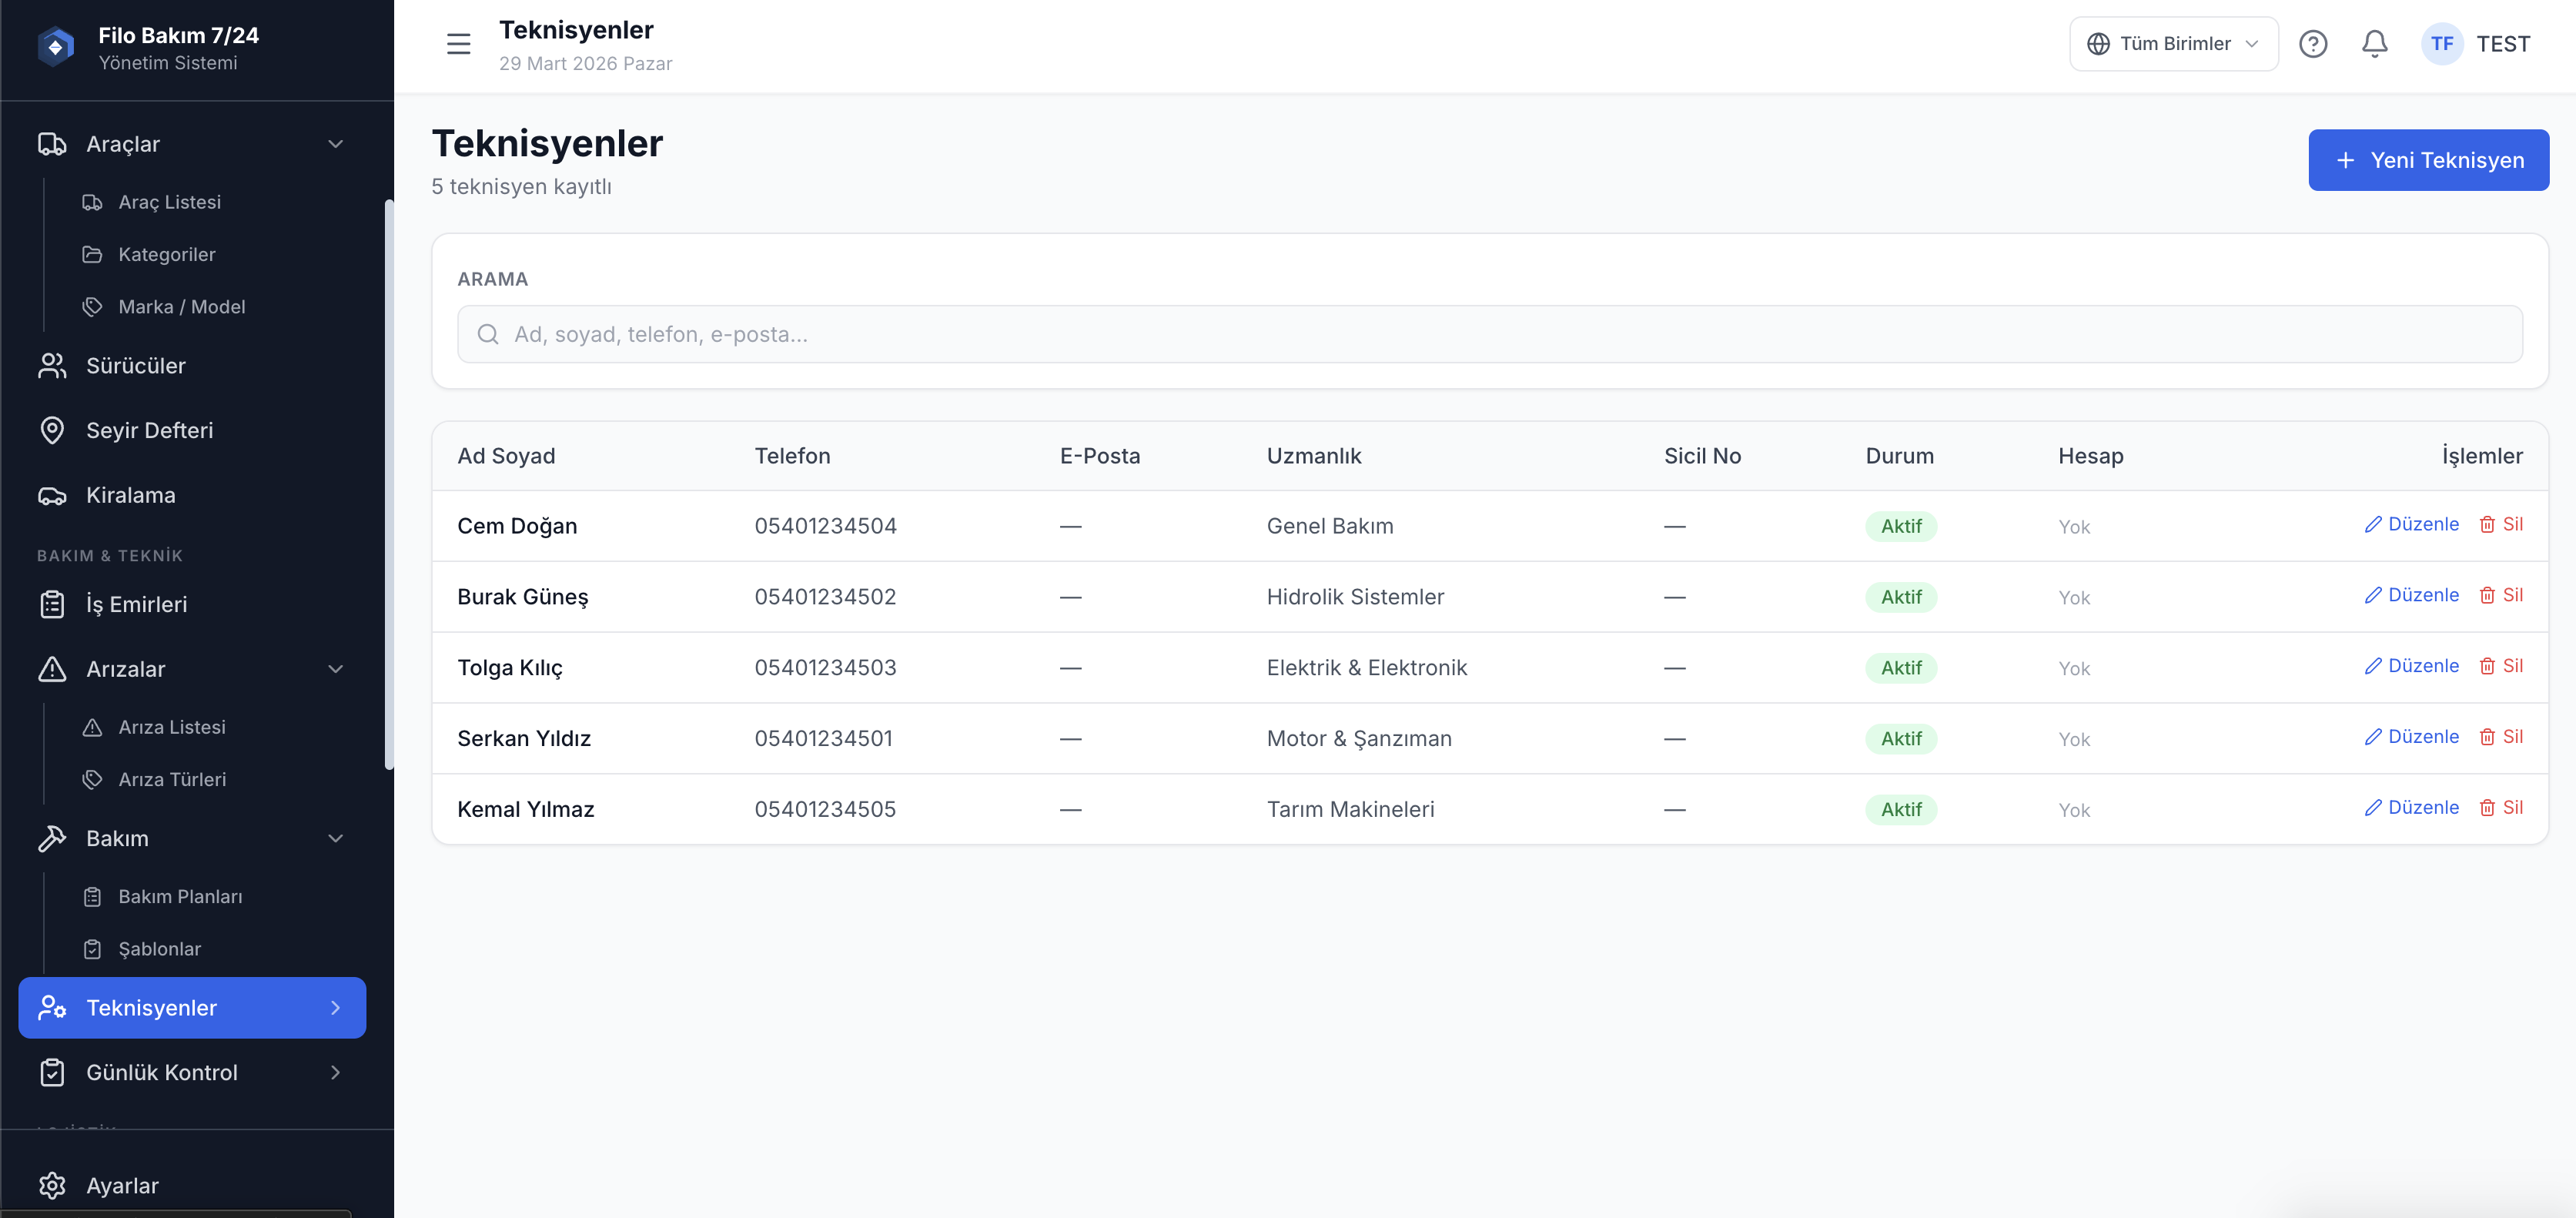2576x1218 pixels.
Task: Collapse the Araçlar menu section
Action: (336, 144)
